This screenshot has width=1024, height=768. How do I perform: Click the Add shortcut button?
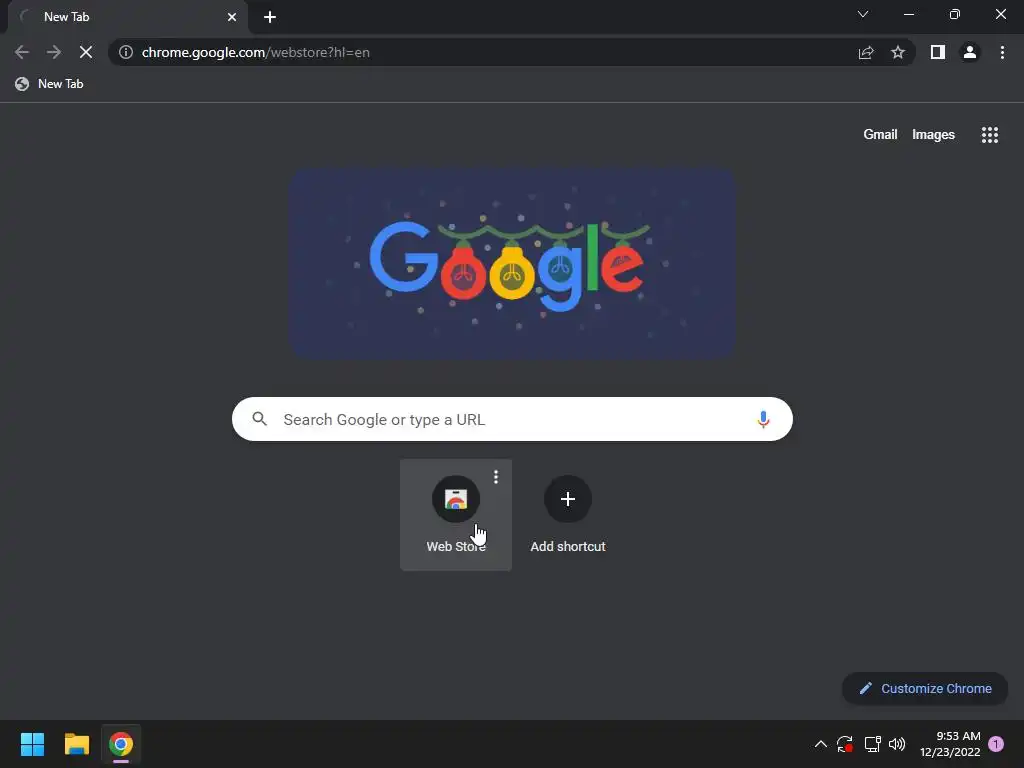[568, 515]
